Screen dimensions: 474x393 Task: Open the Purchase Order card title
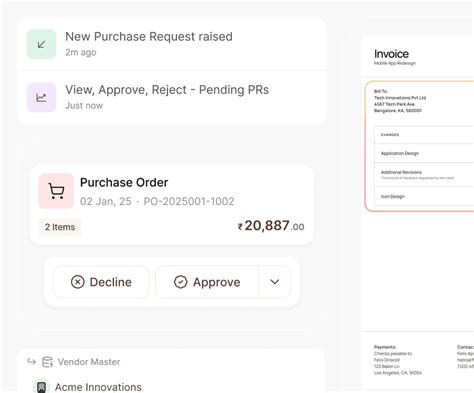(124, 183)
